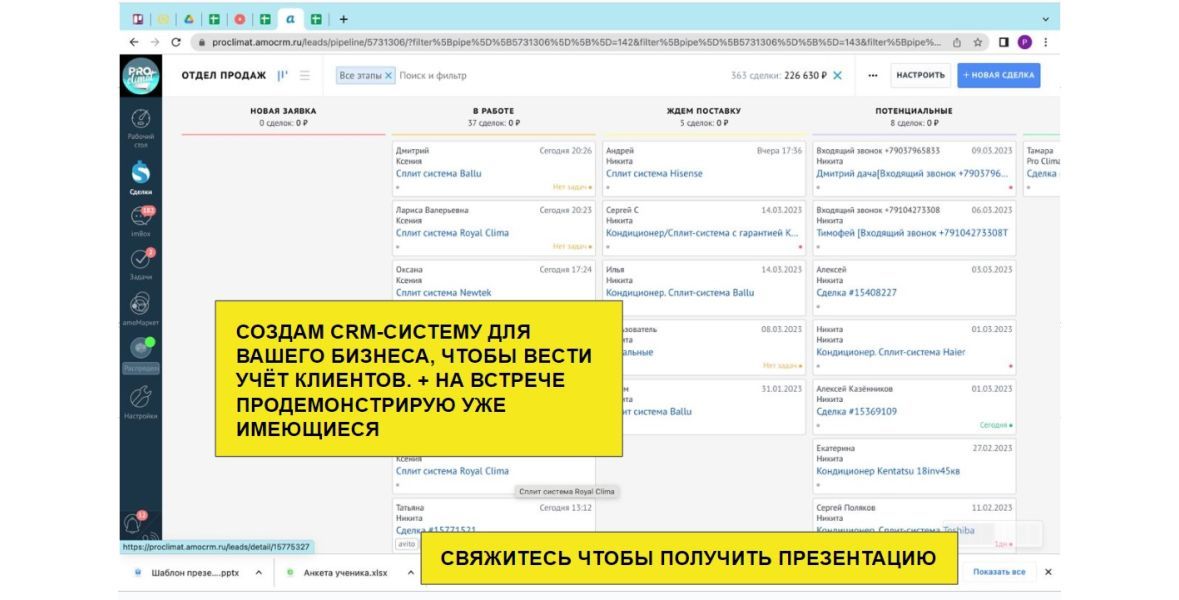Open a new browser tab

tap(344, 20)
